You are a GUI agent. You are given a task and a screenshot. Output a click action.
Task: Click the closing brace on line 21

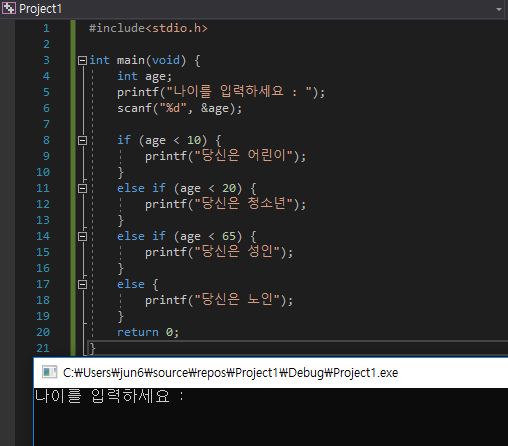tap(92, 348)
